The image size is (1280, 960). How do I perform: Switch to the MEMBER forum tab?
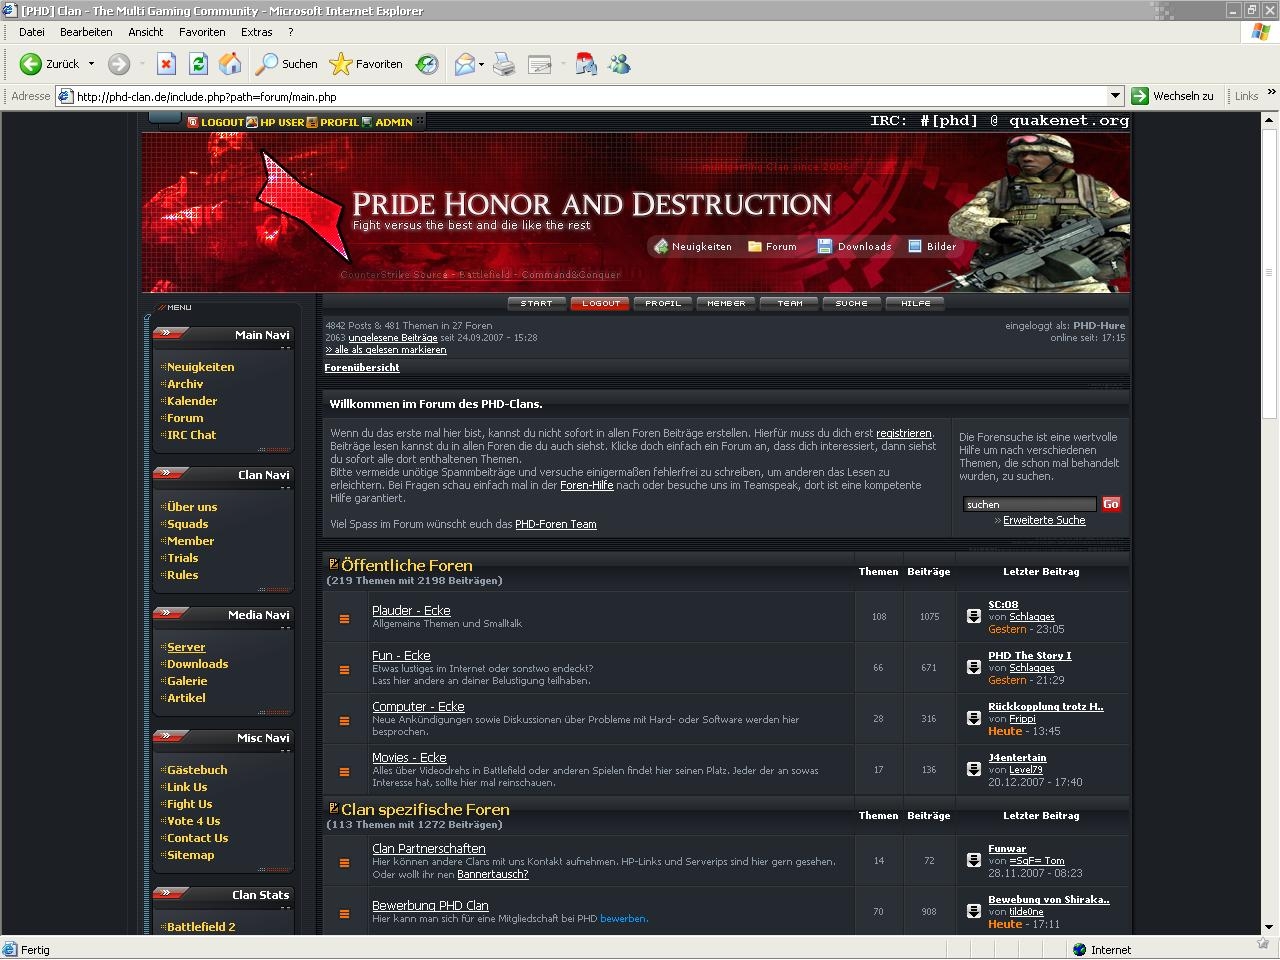726,303
